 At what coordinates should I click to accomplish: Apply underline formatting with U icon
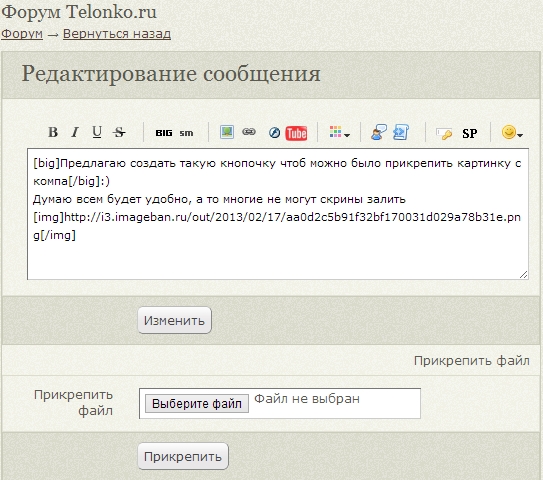[x=97, y=132]
